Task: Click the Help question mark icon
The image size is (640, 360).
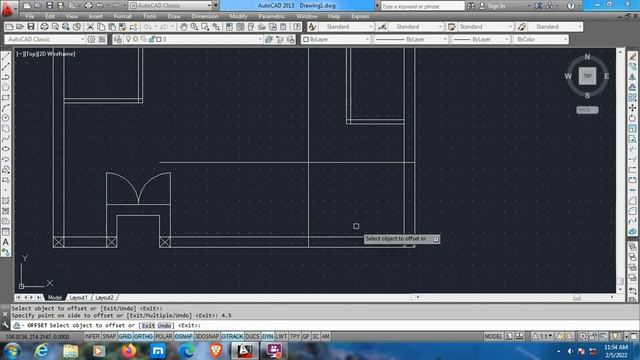Action: coord(571,6)
